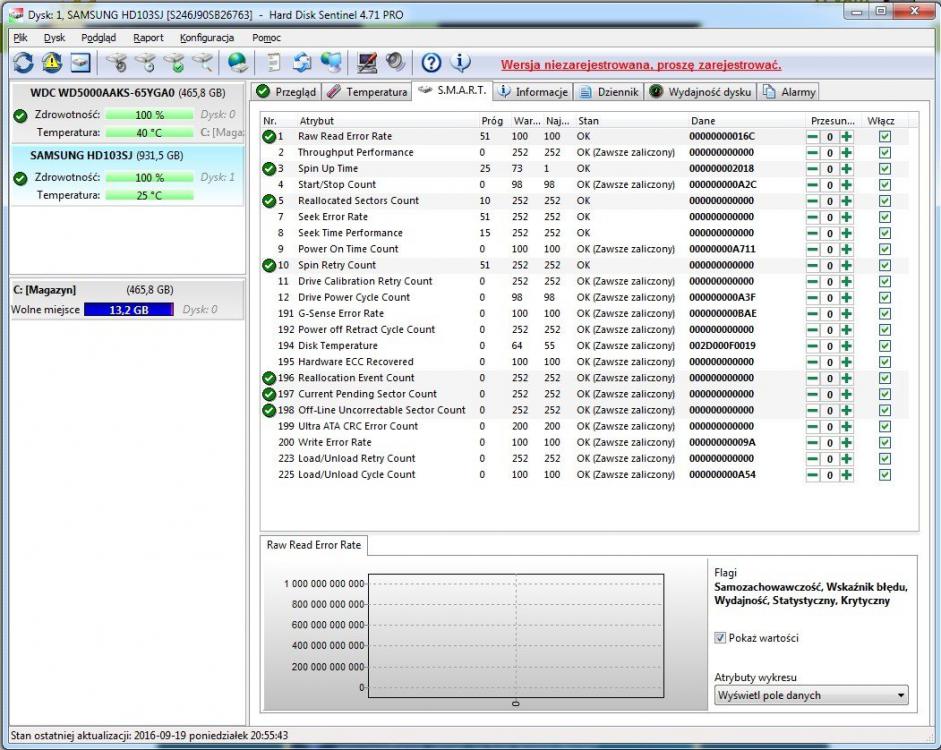This screenshot has width=941, height=750.
Task: Sort the table by the Atrybut column header
Action: [x=317, y=121]
